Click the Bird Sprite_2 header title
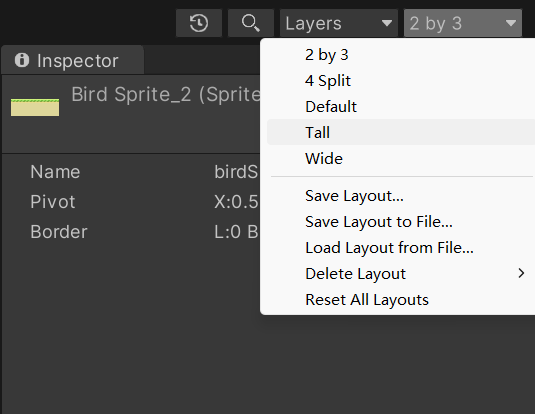535x414 pixels. (x=166, y=94)
